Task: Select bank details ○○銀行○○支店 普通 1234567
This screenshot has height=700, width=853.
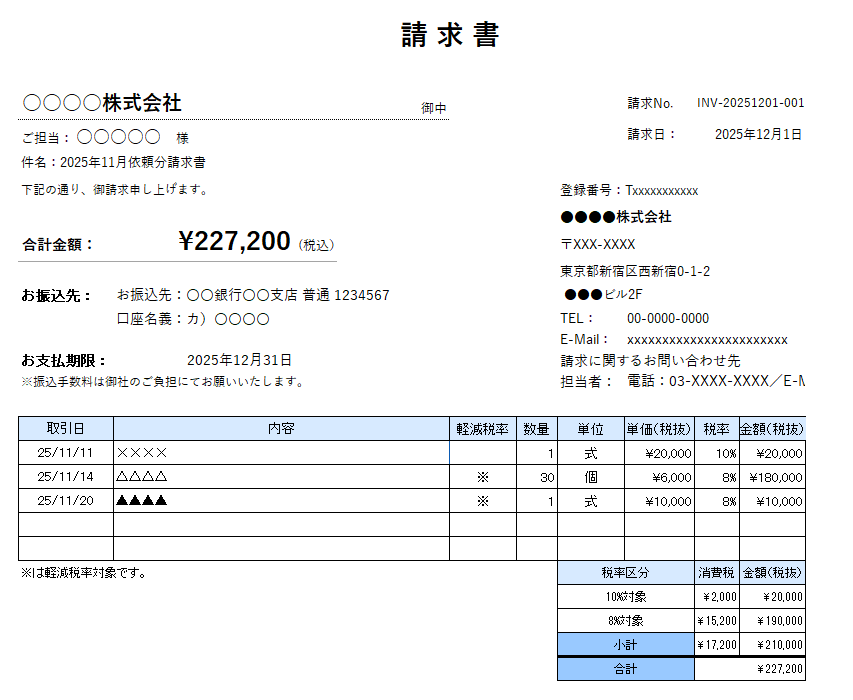Action: click(x=288, y=295)
